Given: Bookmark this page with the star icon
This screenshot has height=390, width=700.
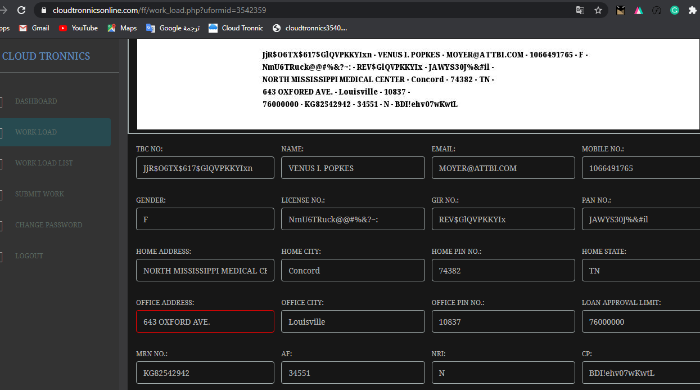Looking at the screenshot, I should (598, 10).
